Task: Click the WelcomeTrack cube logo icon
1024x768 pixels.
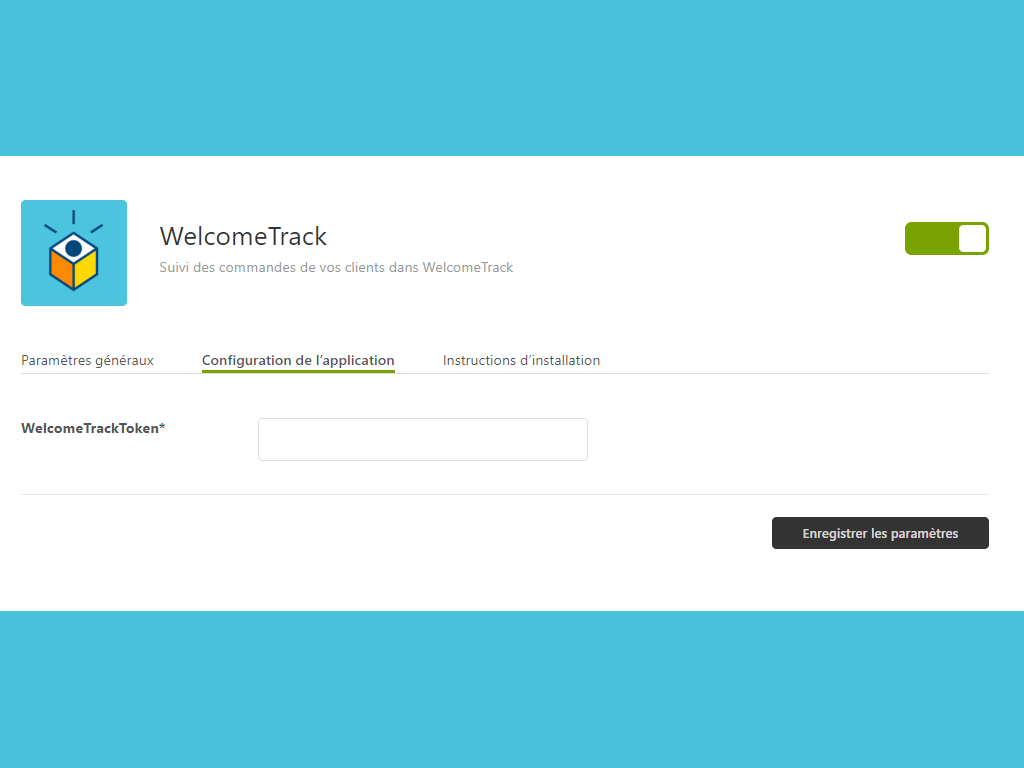Action: [x=74, y=253]
